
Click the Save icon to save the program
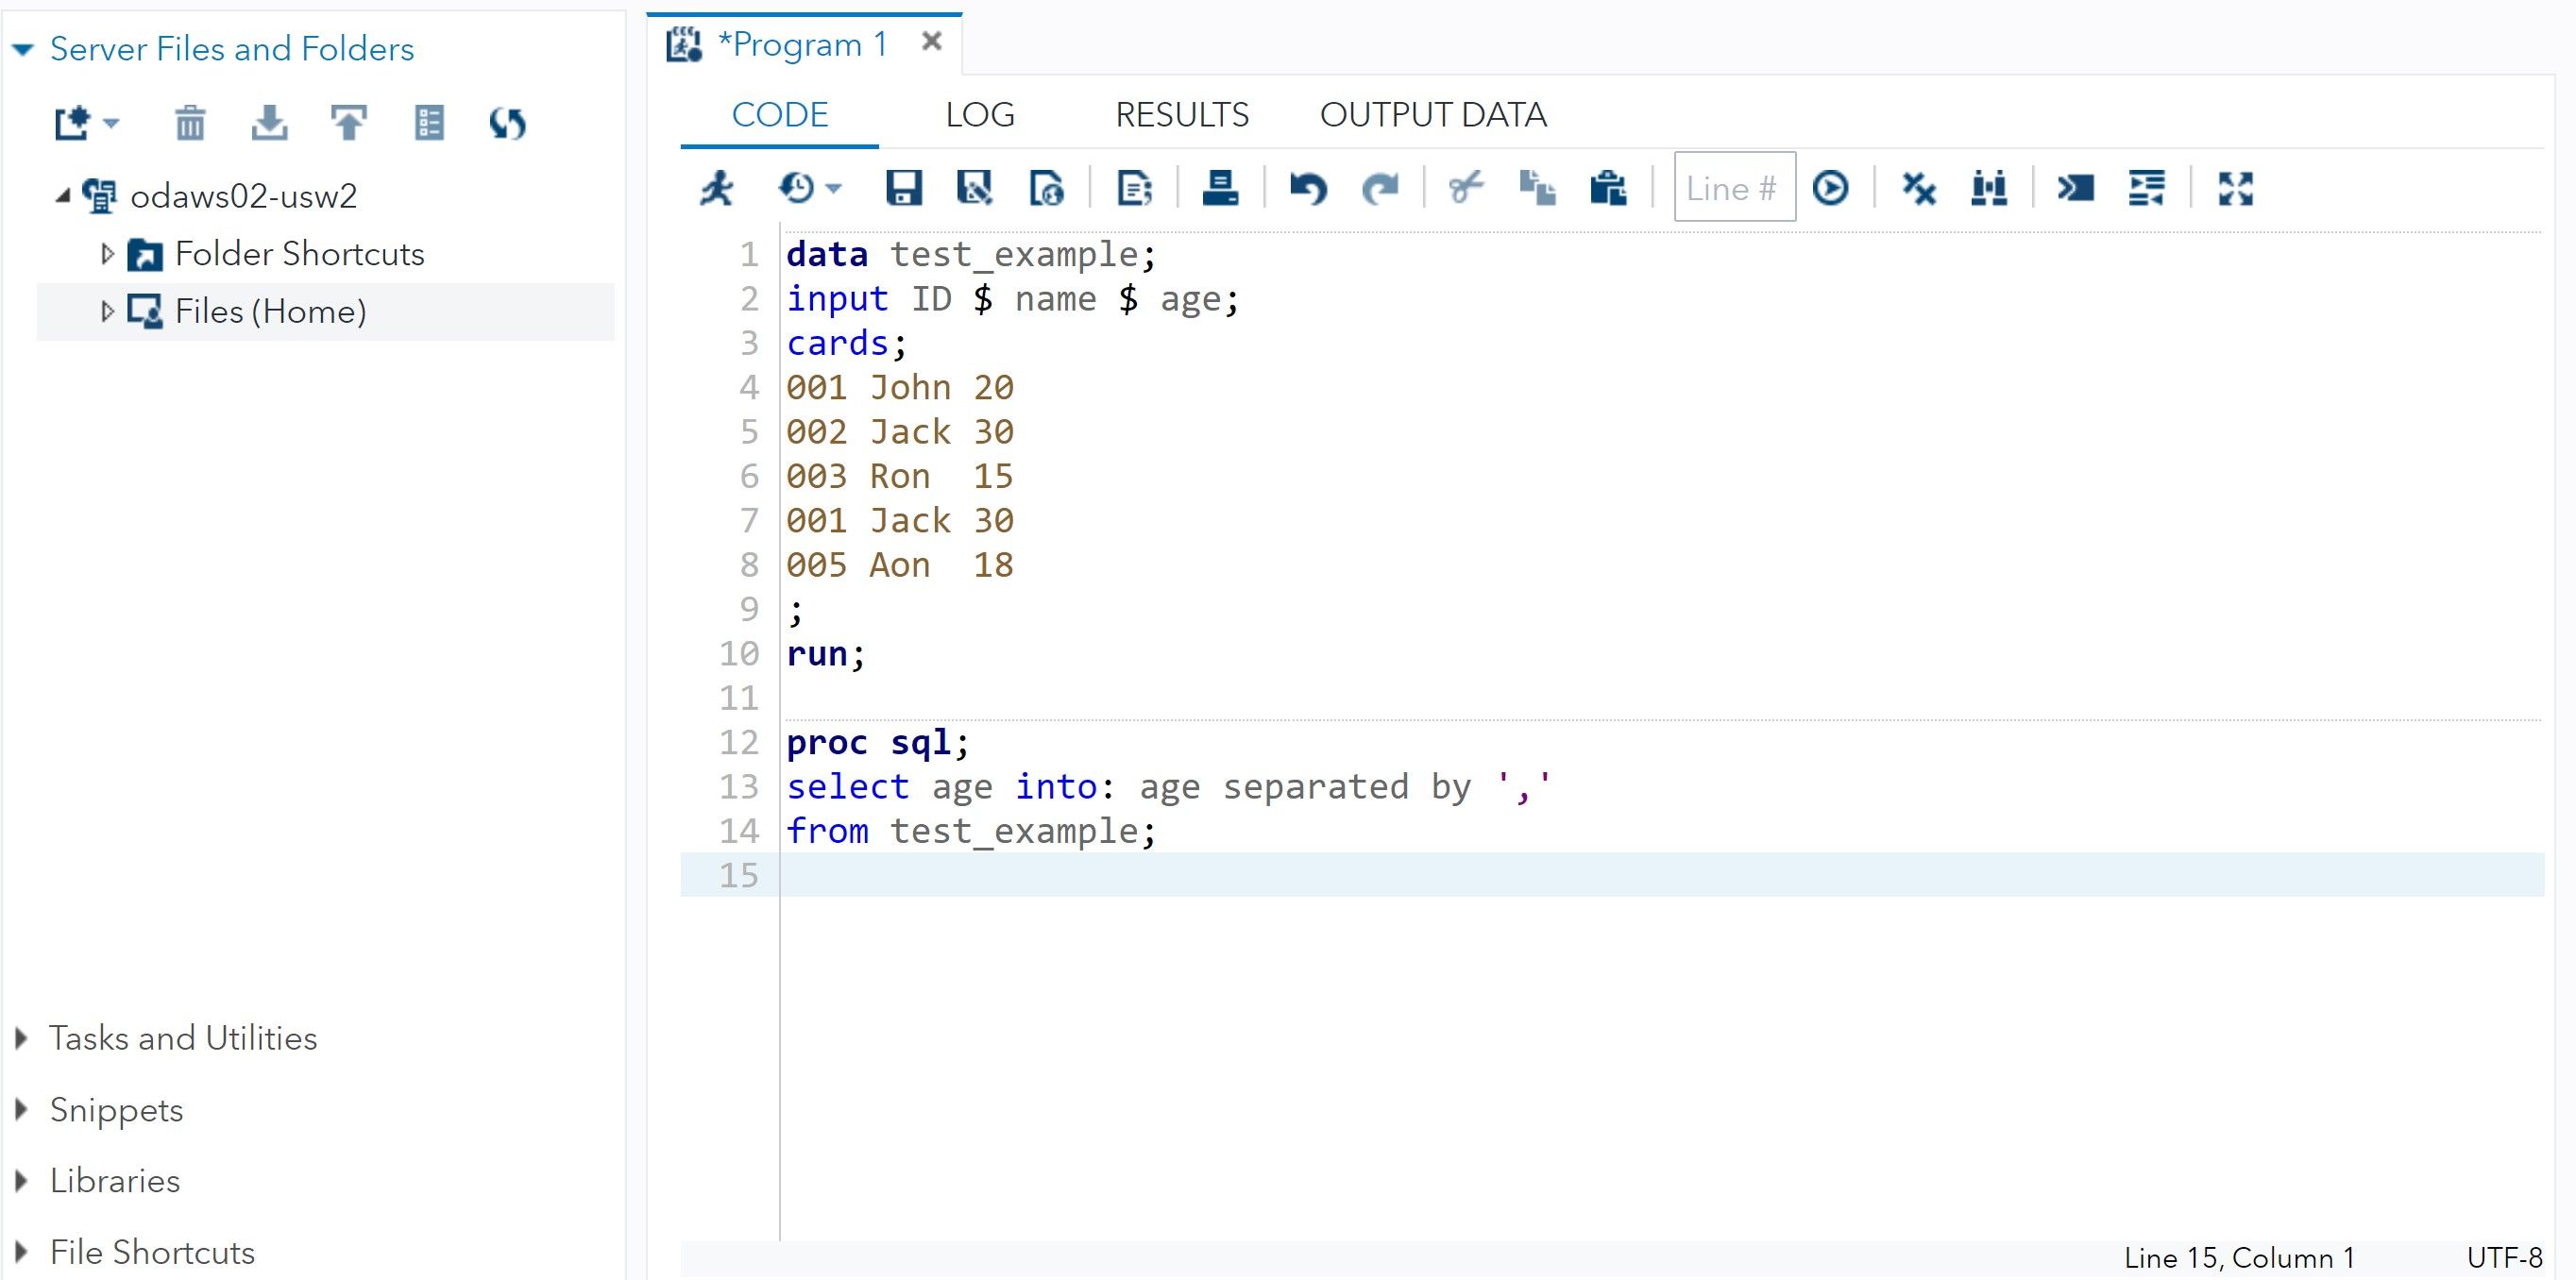pyautogui.click(x=902, y=187)
